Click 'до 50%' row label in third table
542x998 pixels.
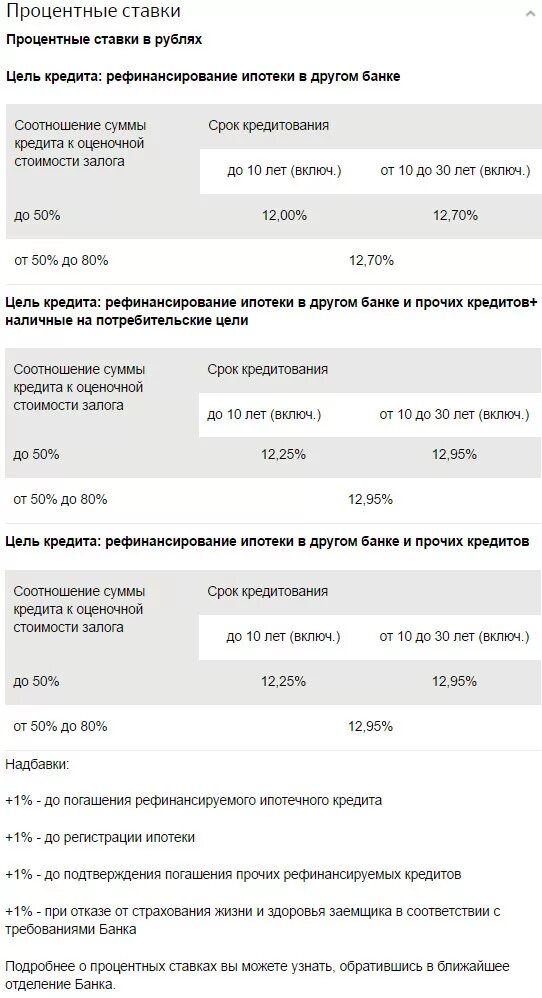36,682
